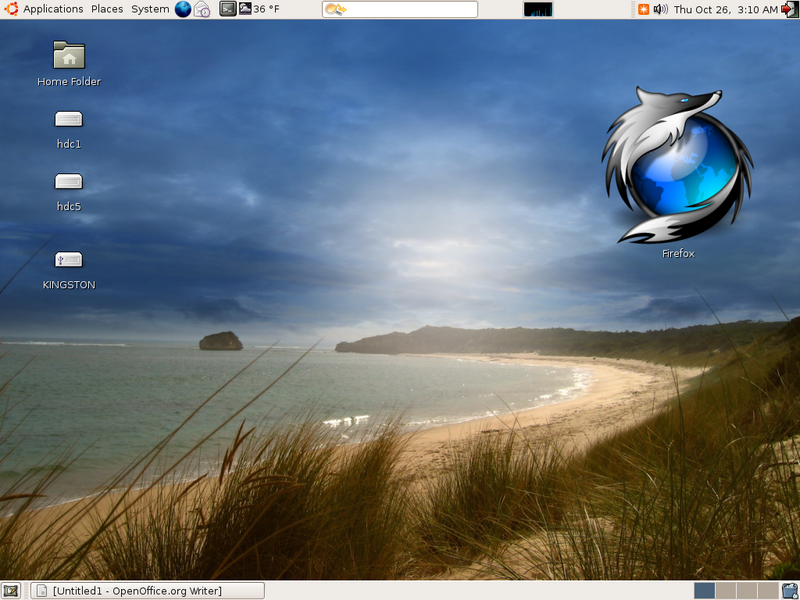Click the weather applet showing 36 °F
This screenshot has height=600, width=800.
(259, 9)
